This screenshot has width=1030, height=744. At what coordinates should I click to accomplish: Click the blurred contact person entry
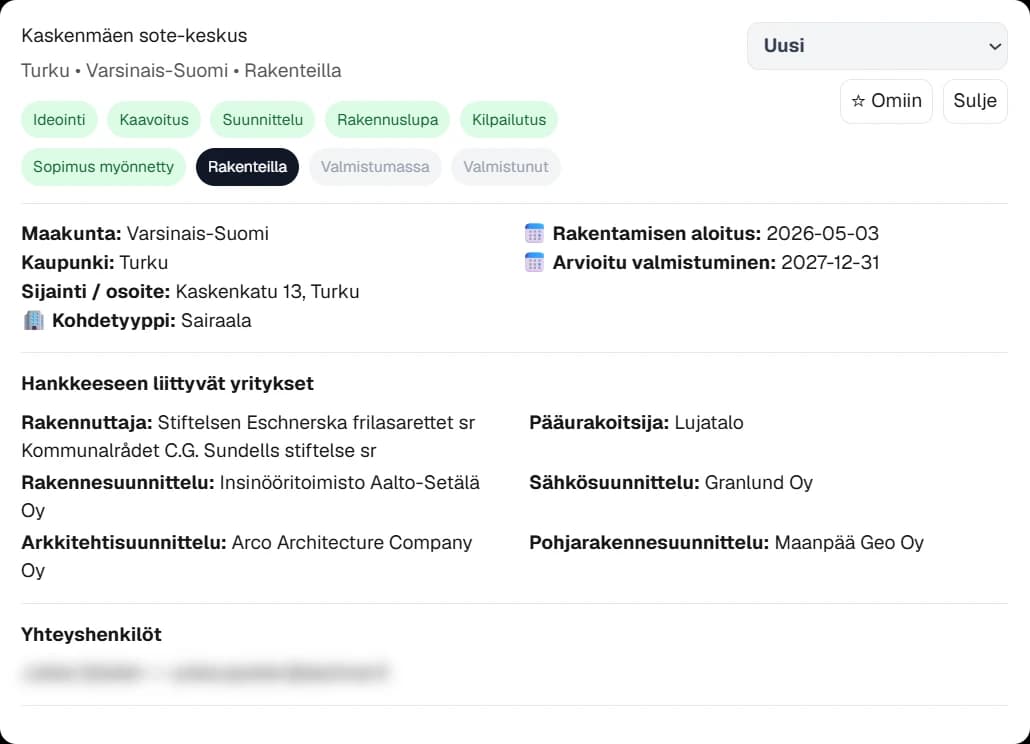tap(205, 672)
